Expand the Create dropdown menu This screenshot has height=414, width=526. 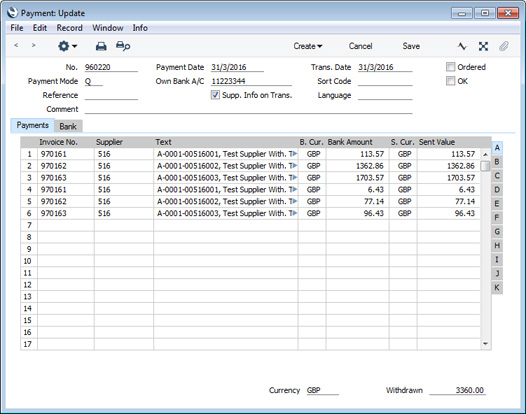pos(308,46)
